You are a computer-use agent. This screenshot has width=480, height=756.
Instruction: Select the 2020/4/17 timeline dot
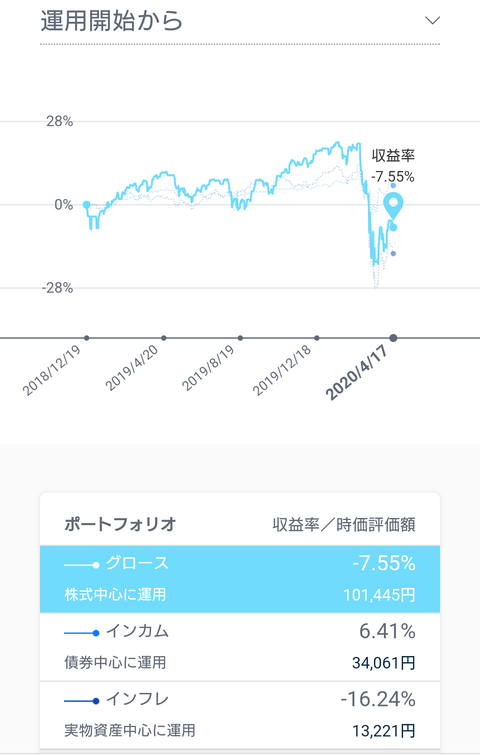(393, 338)
